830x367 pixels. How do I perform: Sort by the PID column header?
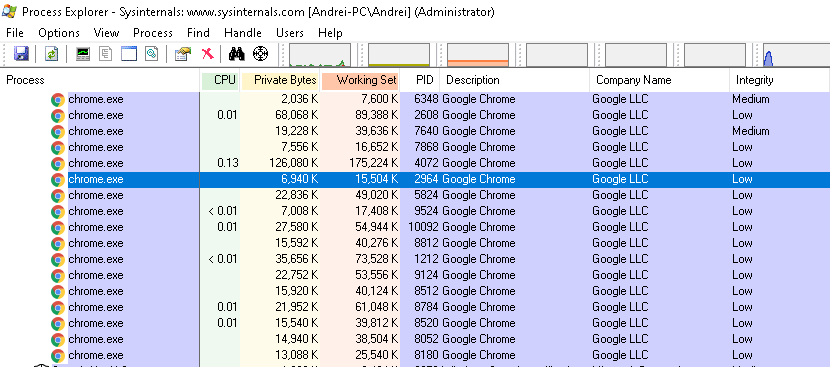[420, 80]
